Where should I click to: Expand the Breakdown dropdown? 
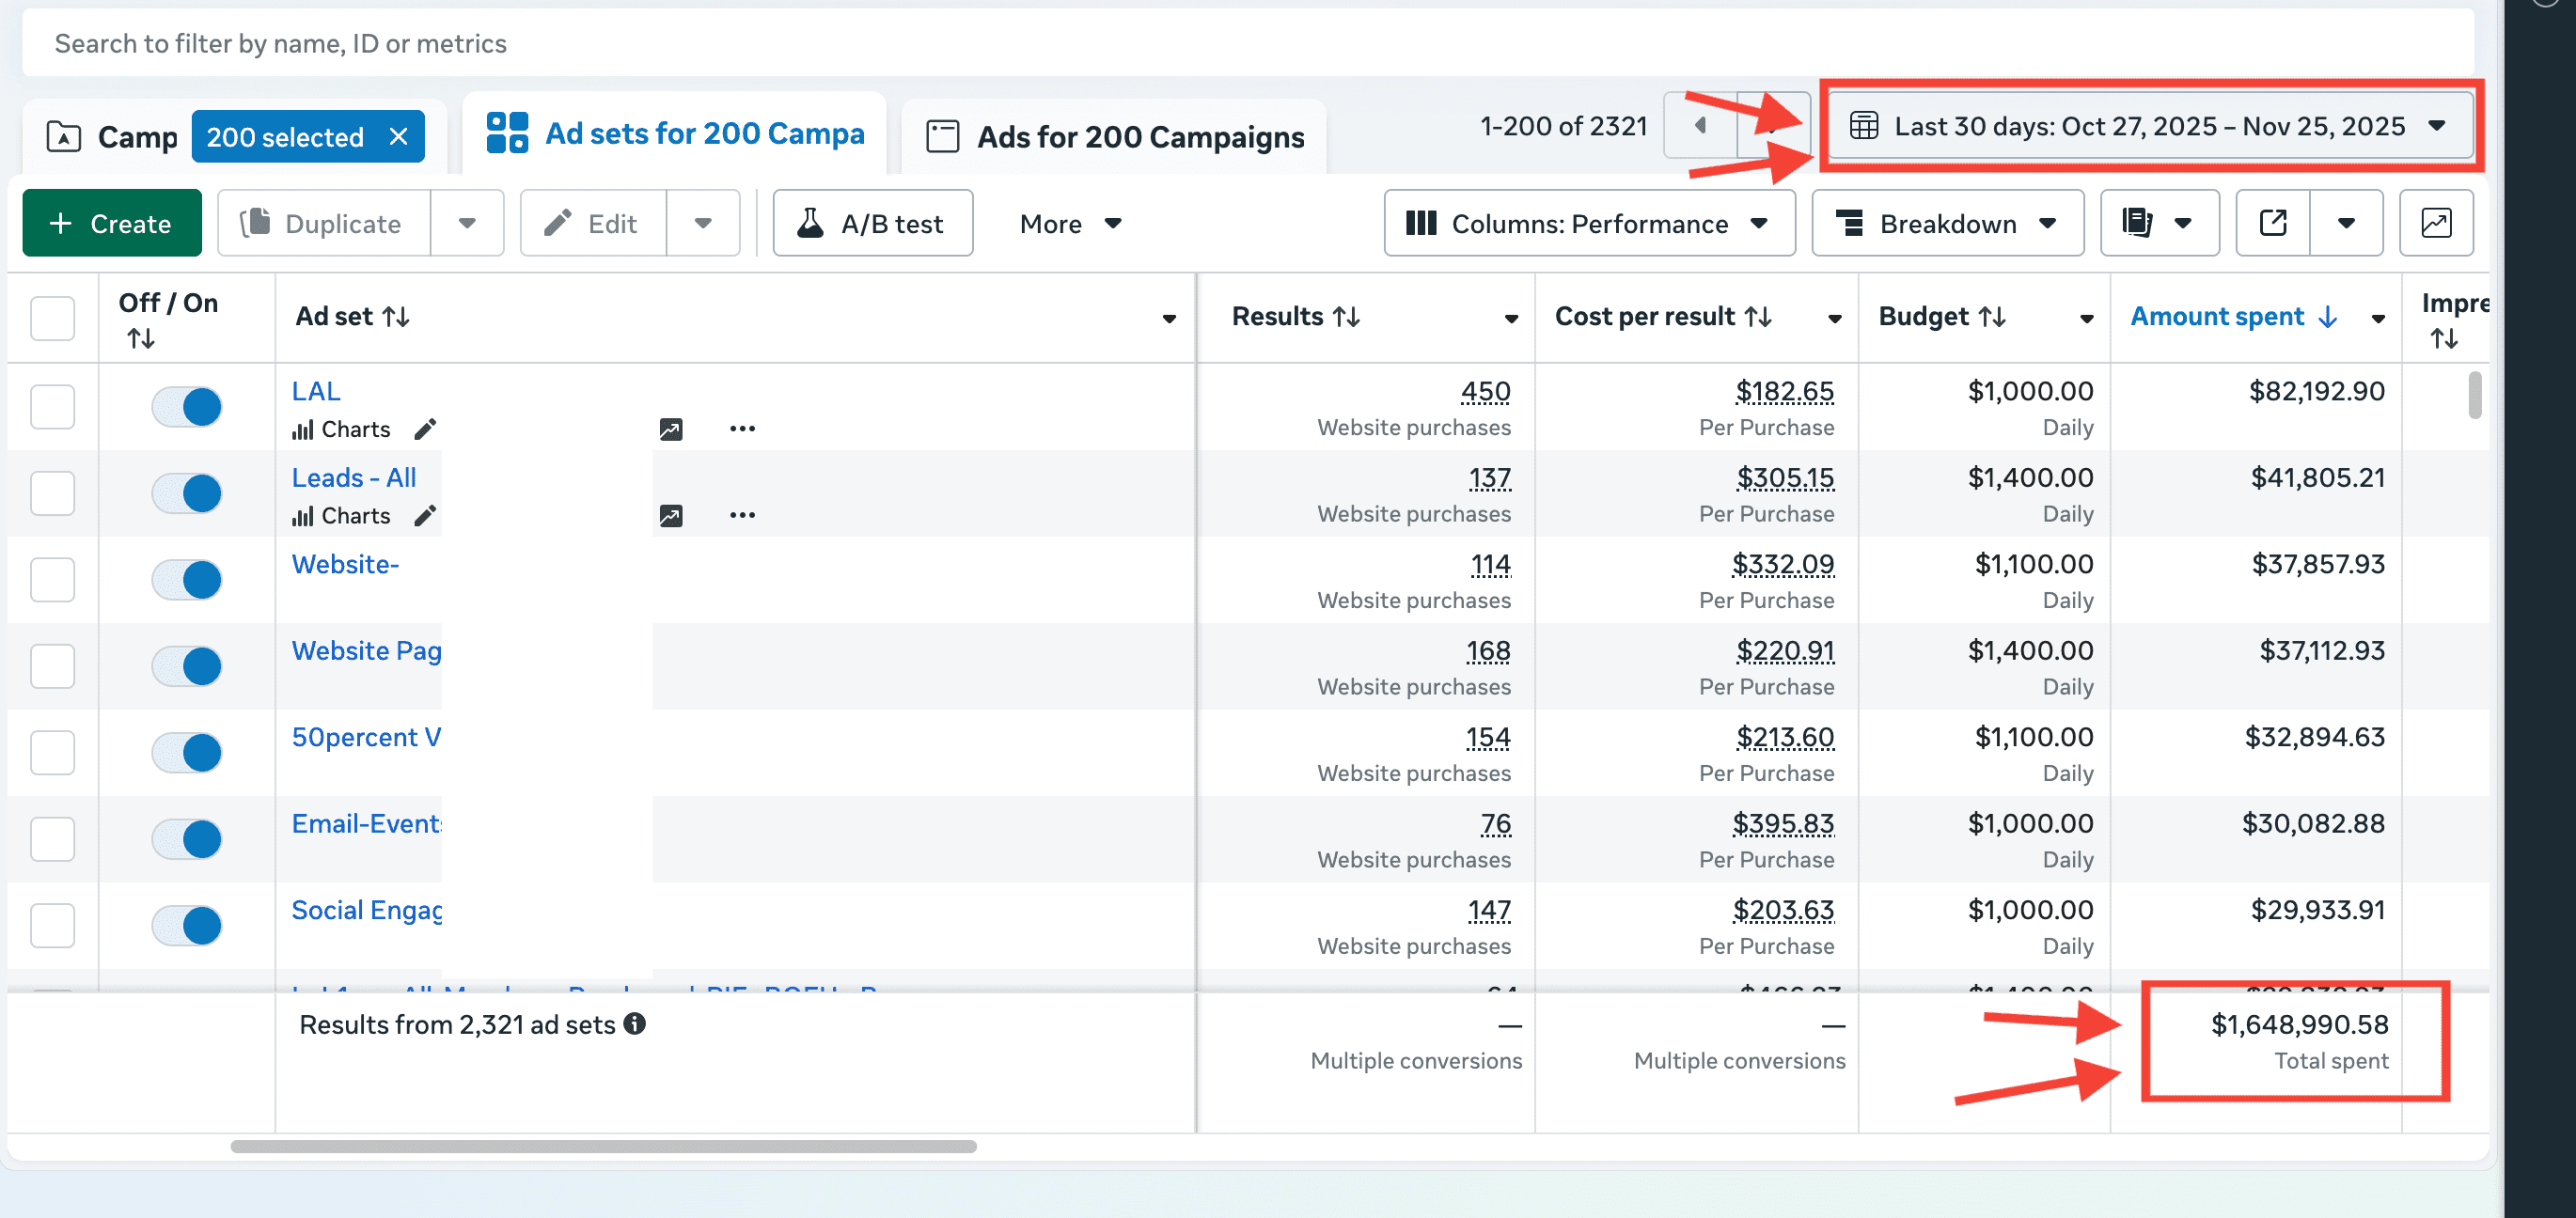(x=1946, y=223)
